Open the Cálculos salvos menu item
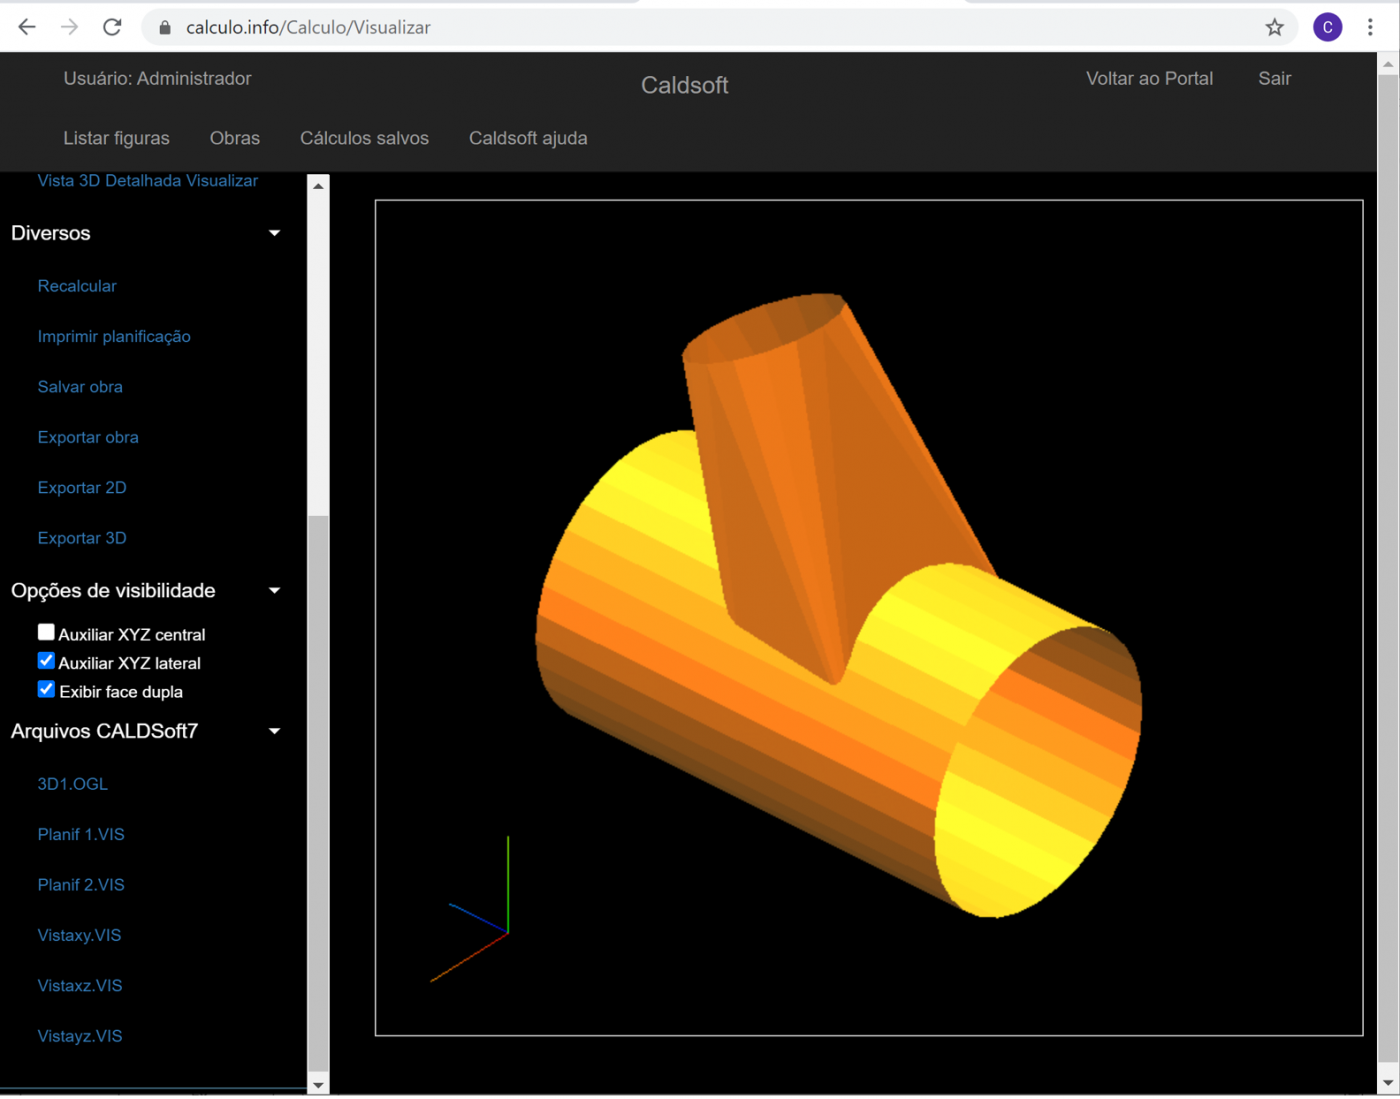 point(364,138)
